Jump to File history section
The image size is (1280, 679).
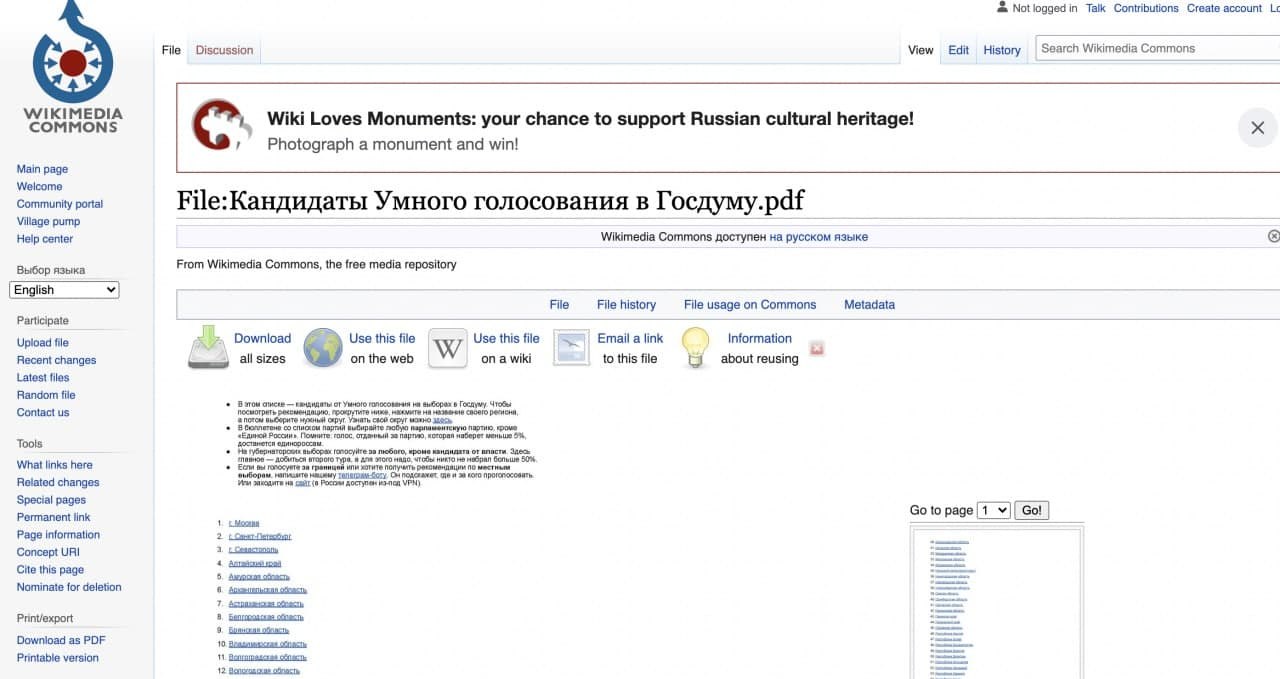[x=626, y=305]
